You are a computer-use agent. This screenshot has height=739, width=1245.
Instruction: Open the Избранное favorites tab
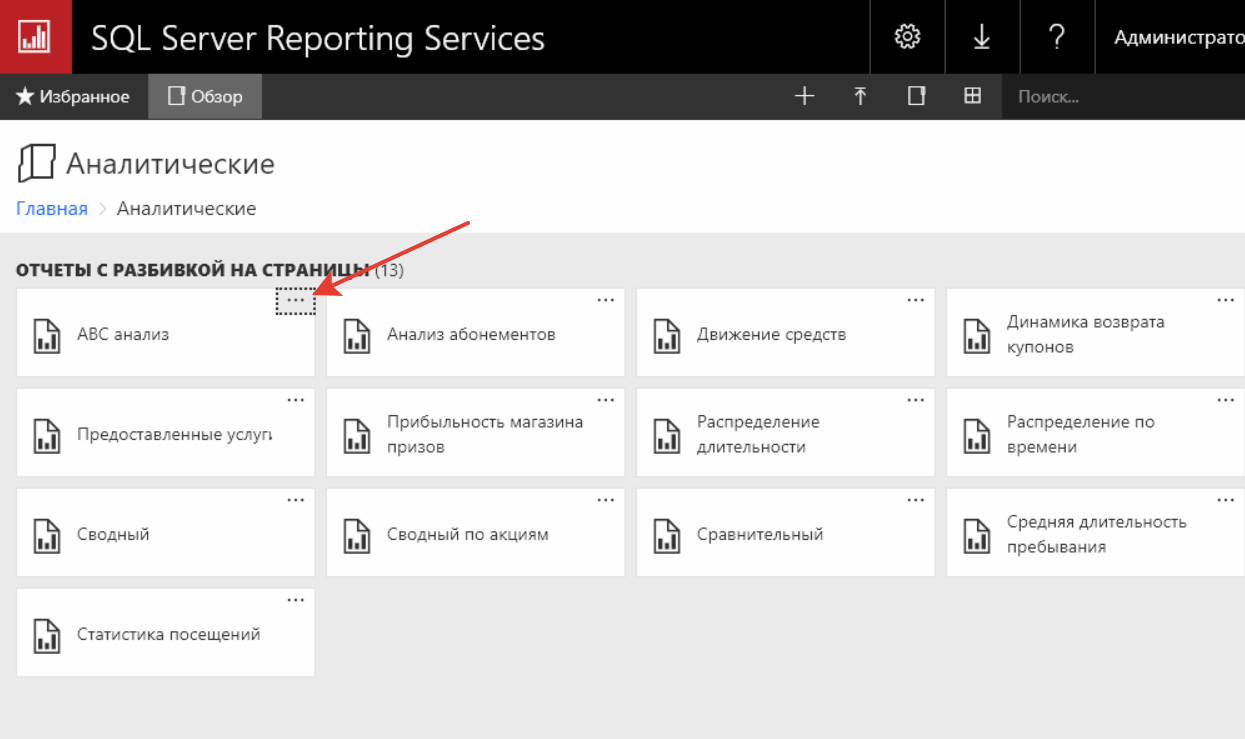pos(73,97)
